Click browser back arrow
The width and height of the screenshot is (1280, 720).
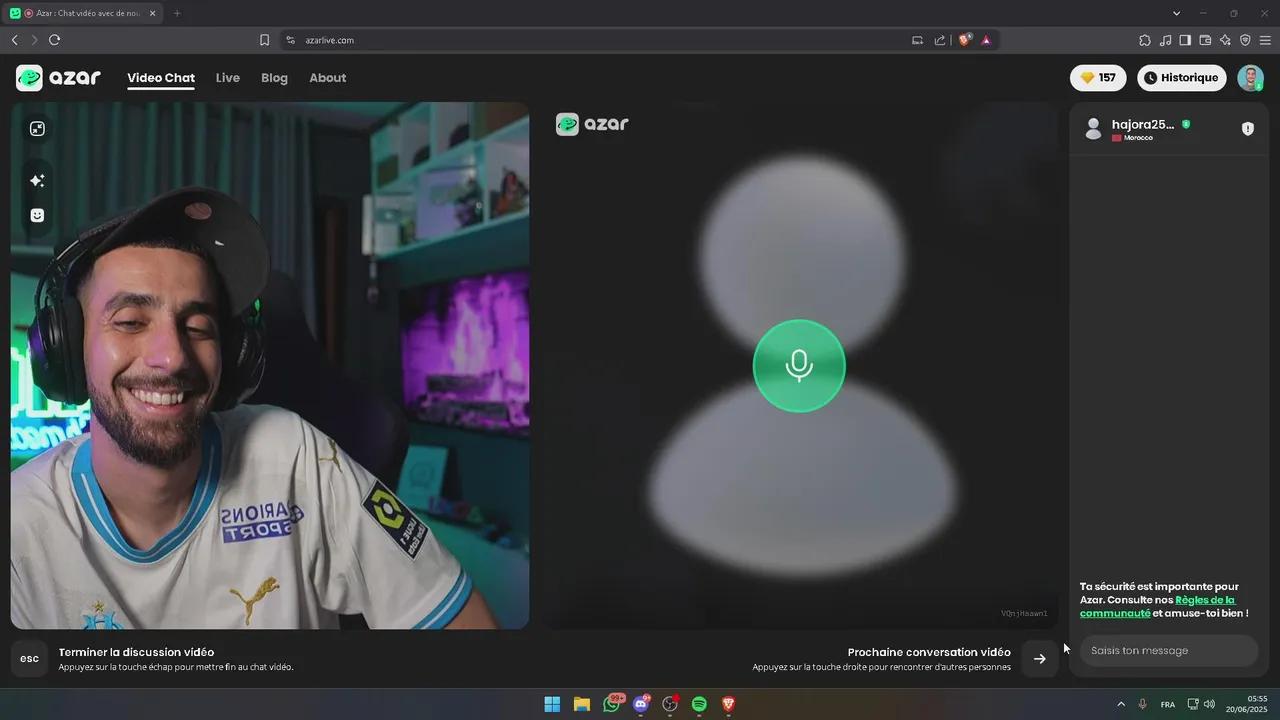click(x=14, y=40)
